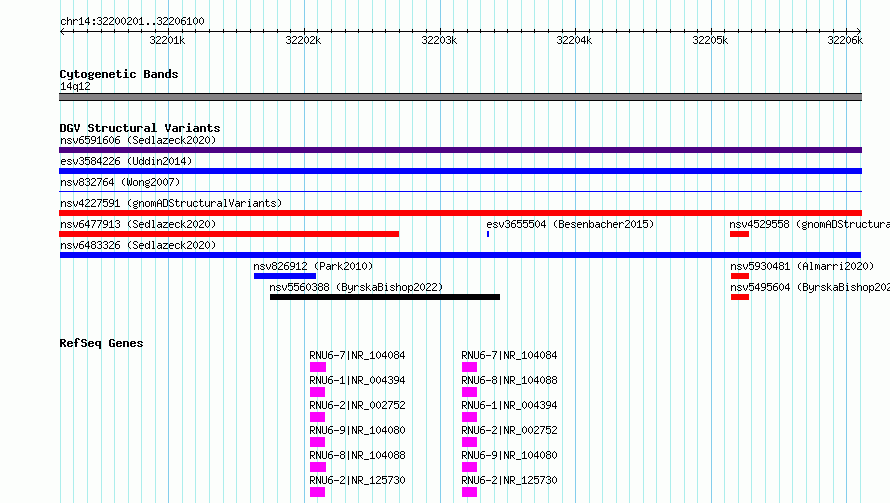Click the black nsv5560388 (ByrskaBishop2022) bar
Image resolution: width=890 pixels, height=503 pixels.
coord(385,297)
